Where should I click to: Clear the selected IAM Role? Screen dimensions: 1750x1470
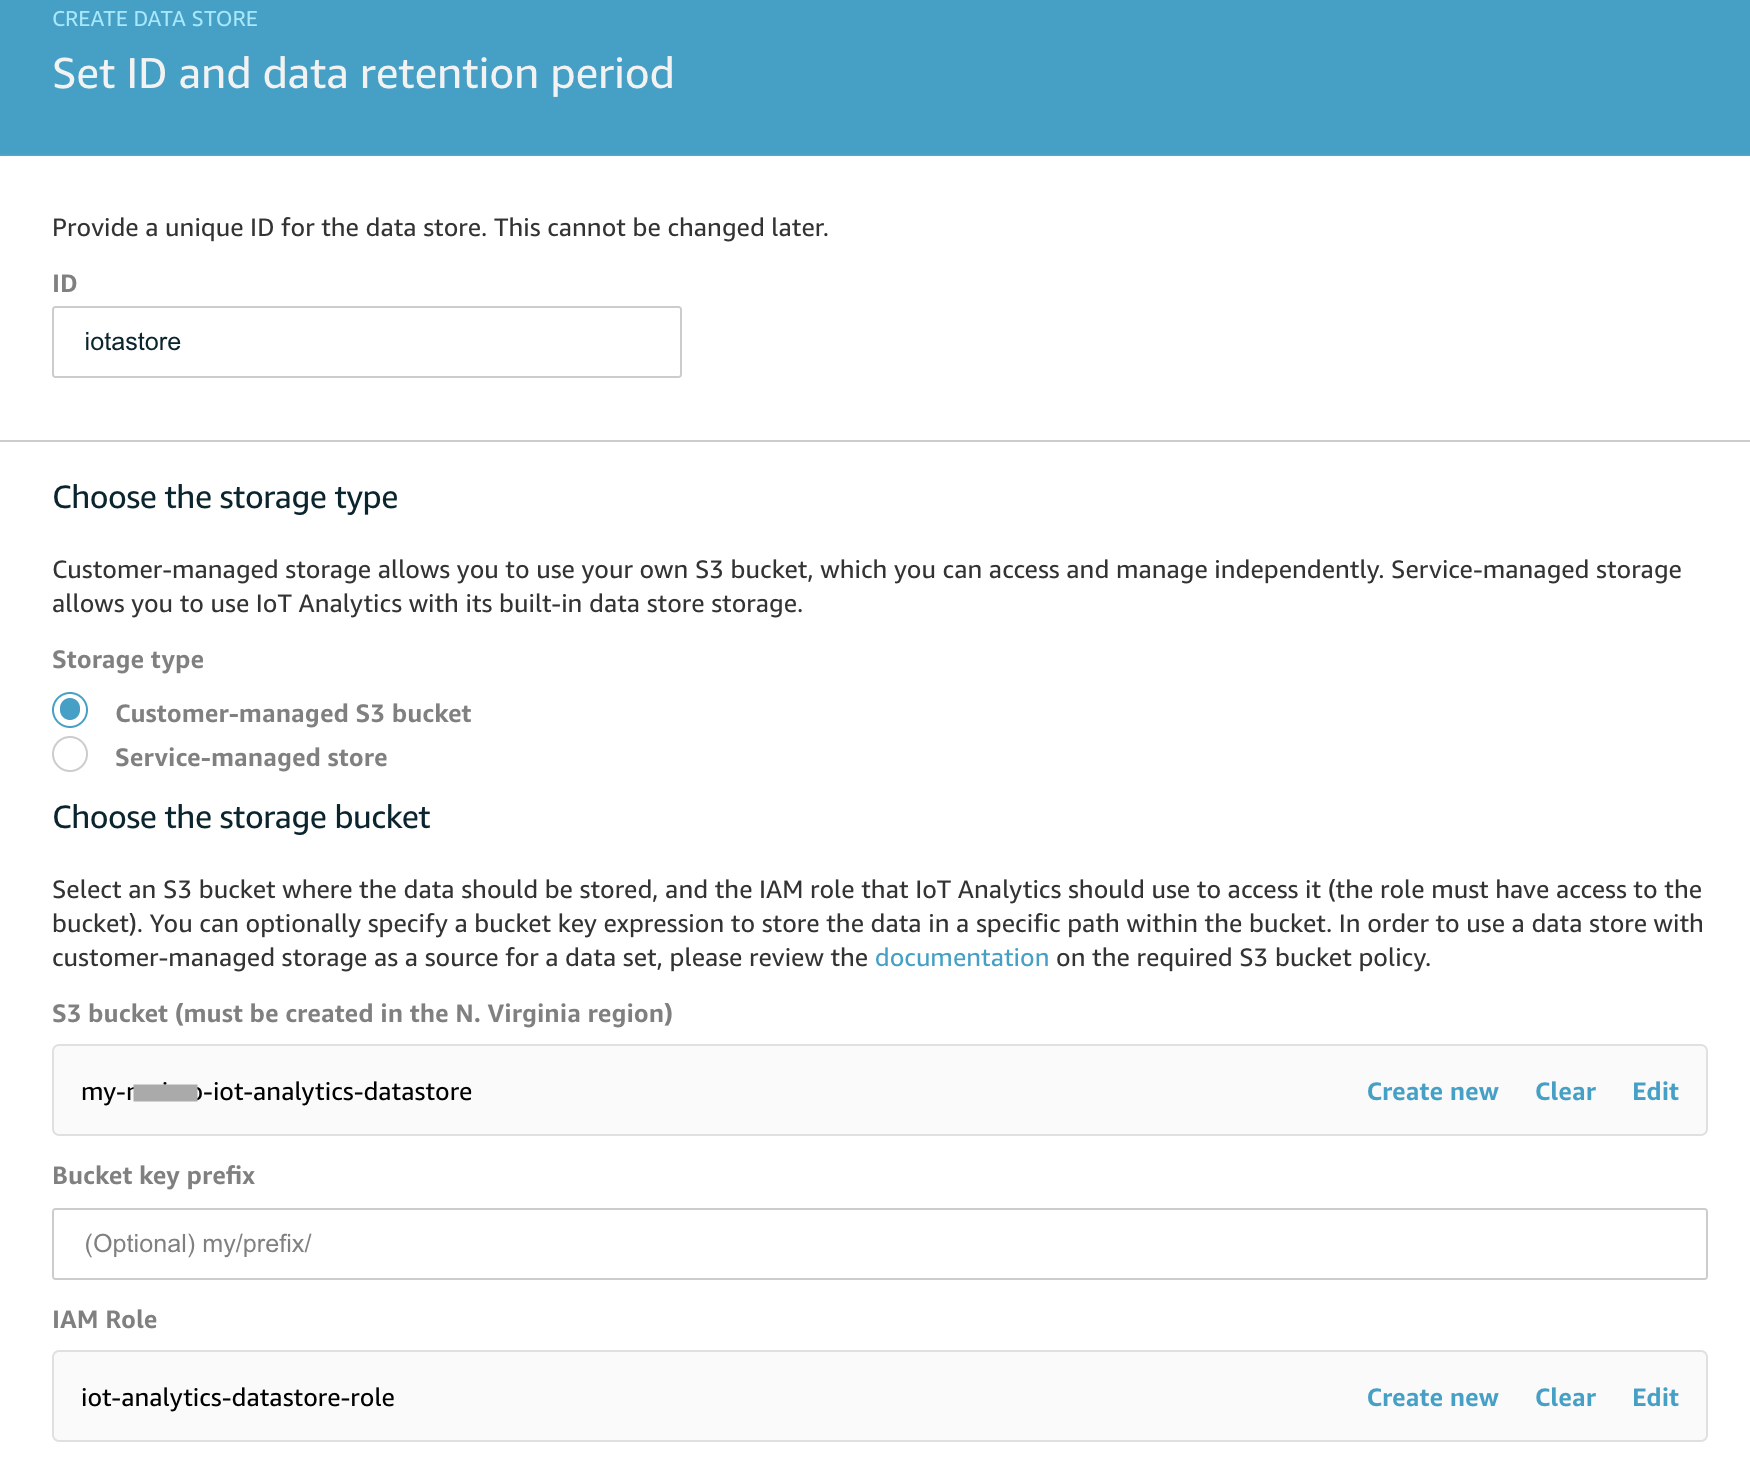pyautogui.click(x=1565, y=1397)
